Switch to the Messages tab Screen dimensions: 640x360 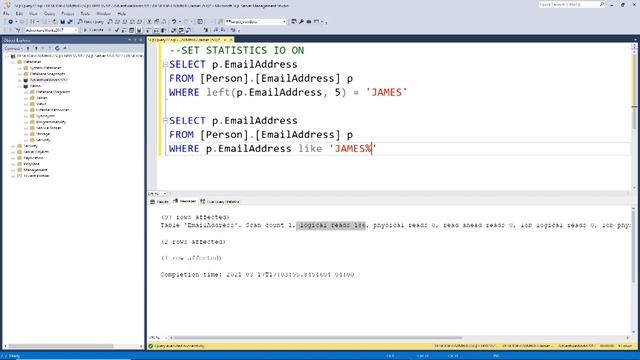click(184, 202)
